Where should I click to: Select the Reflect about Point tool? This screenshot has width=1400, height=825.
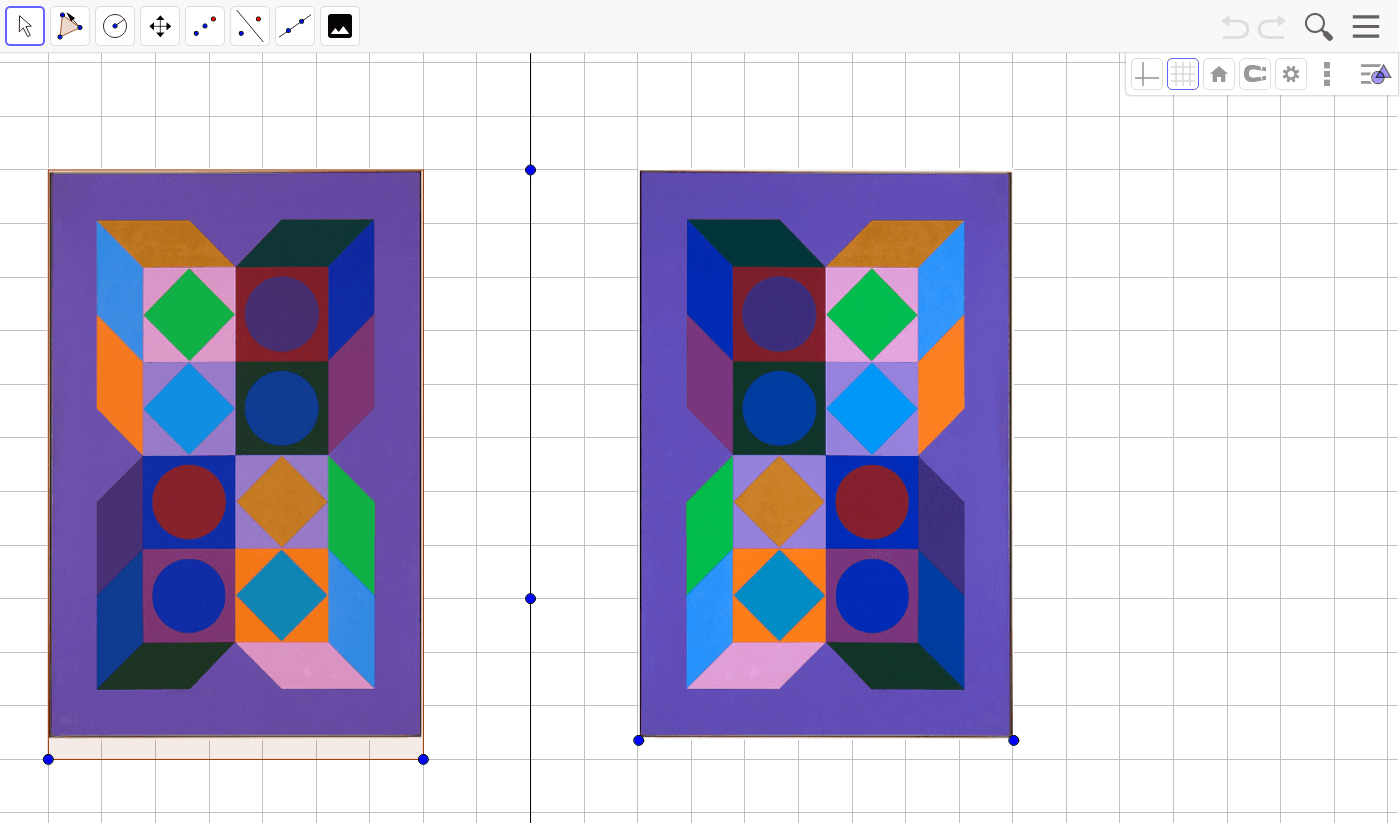(205, 26)
